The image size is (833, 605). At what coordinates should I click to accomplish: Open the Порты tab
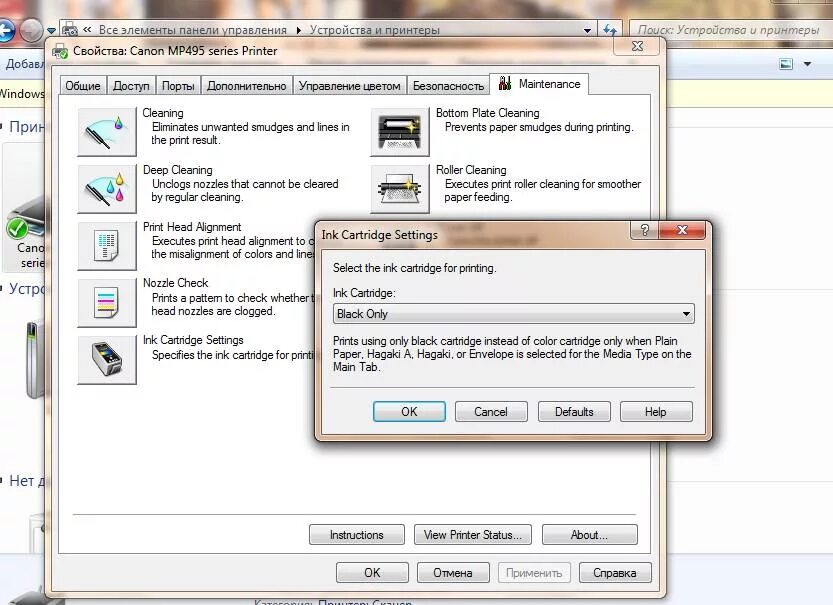(x=178, y=86)
